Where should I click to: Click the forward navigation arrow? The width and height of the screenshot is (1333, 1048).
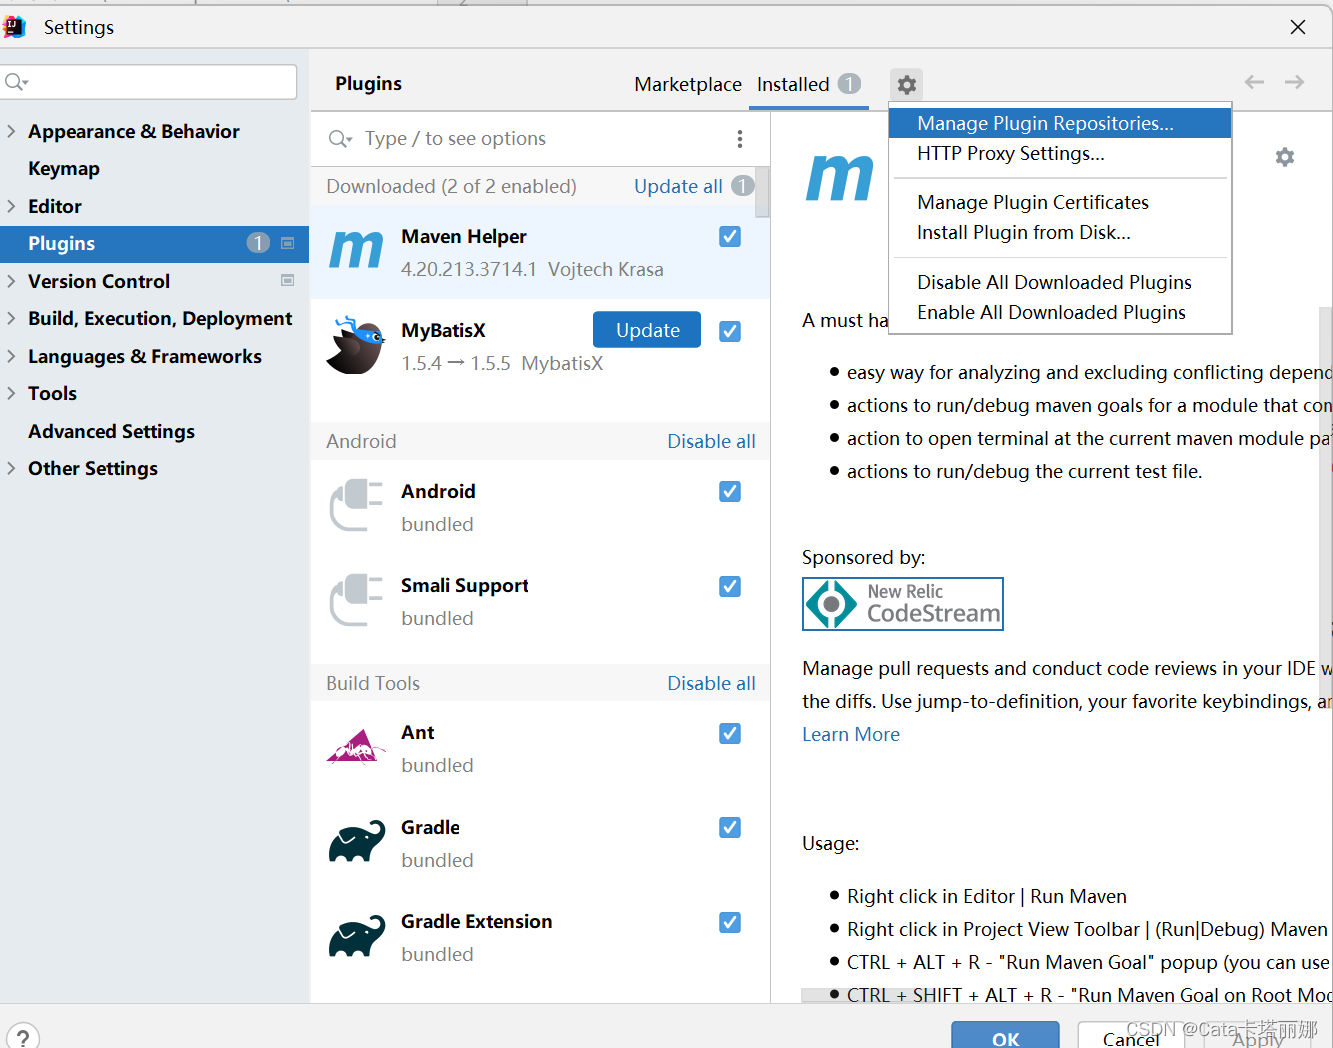1294,82
